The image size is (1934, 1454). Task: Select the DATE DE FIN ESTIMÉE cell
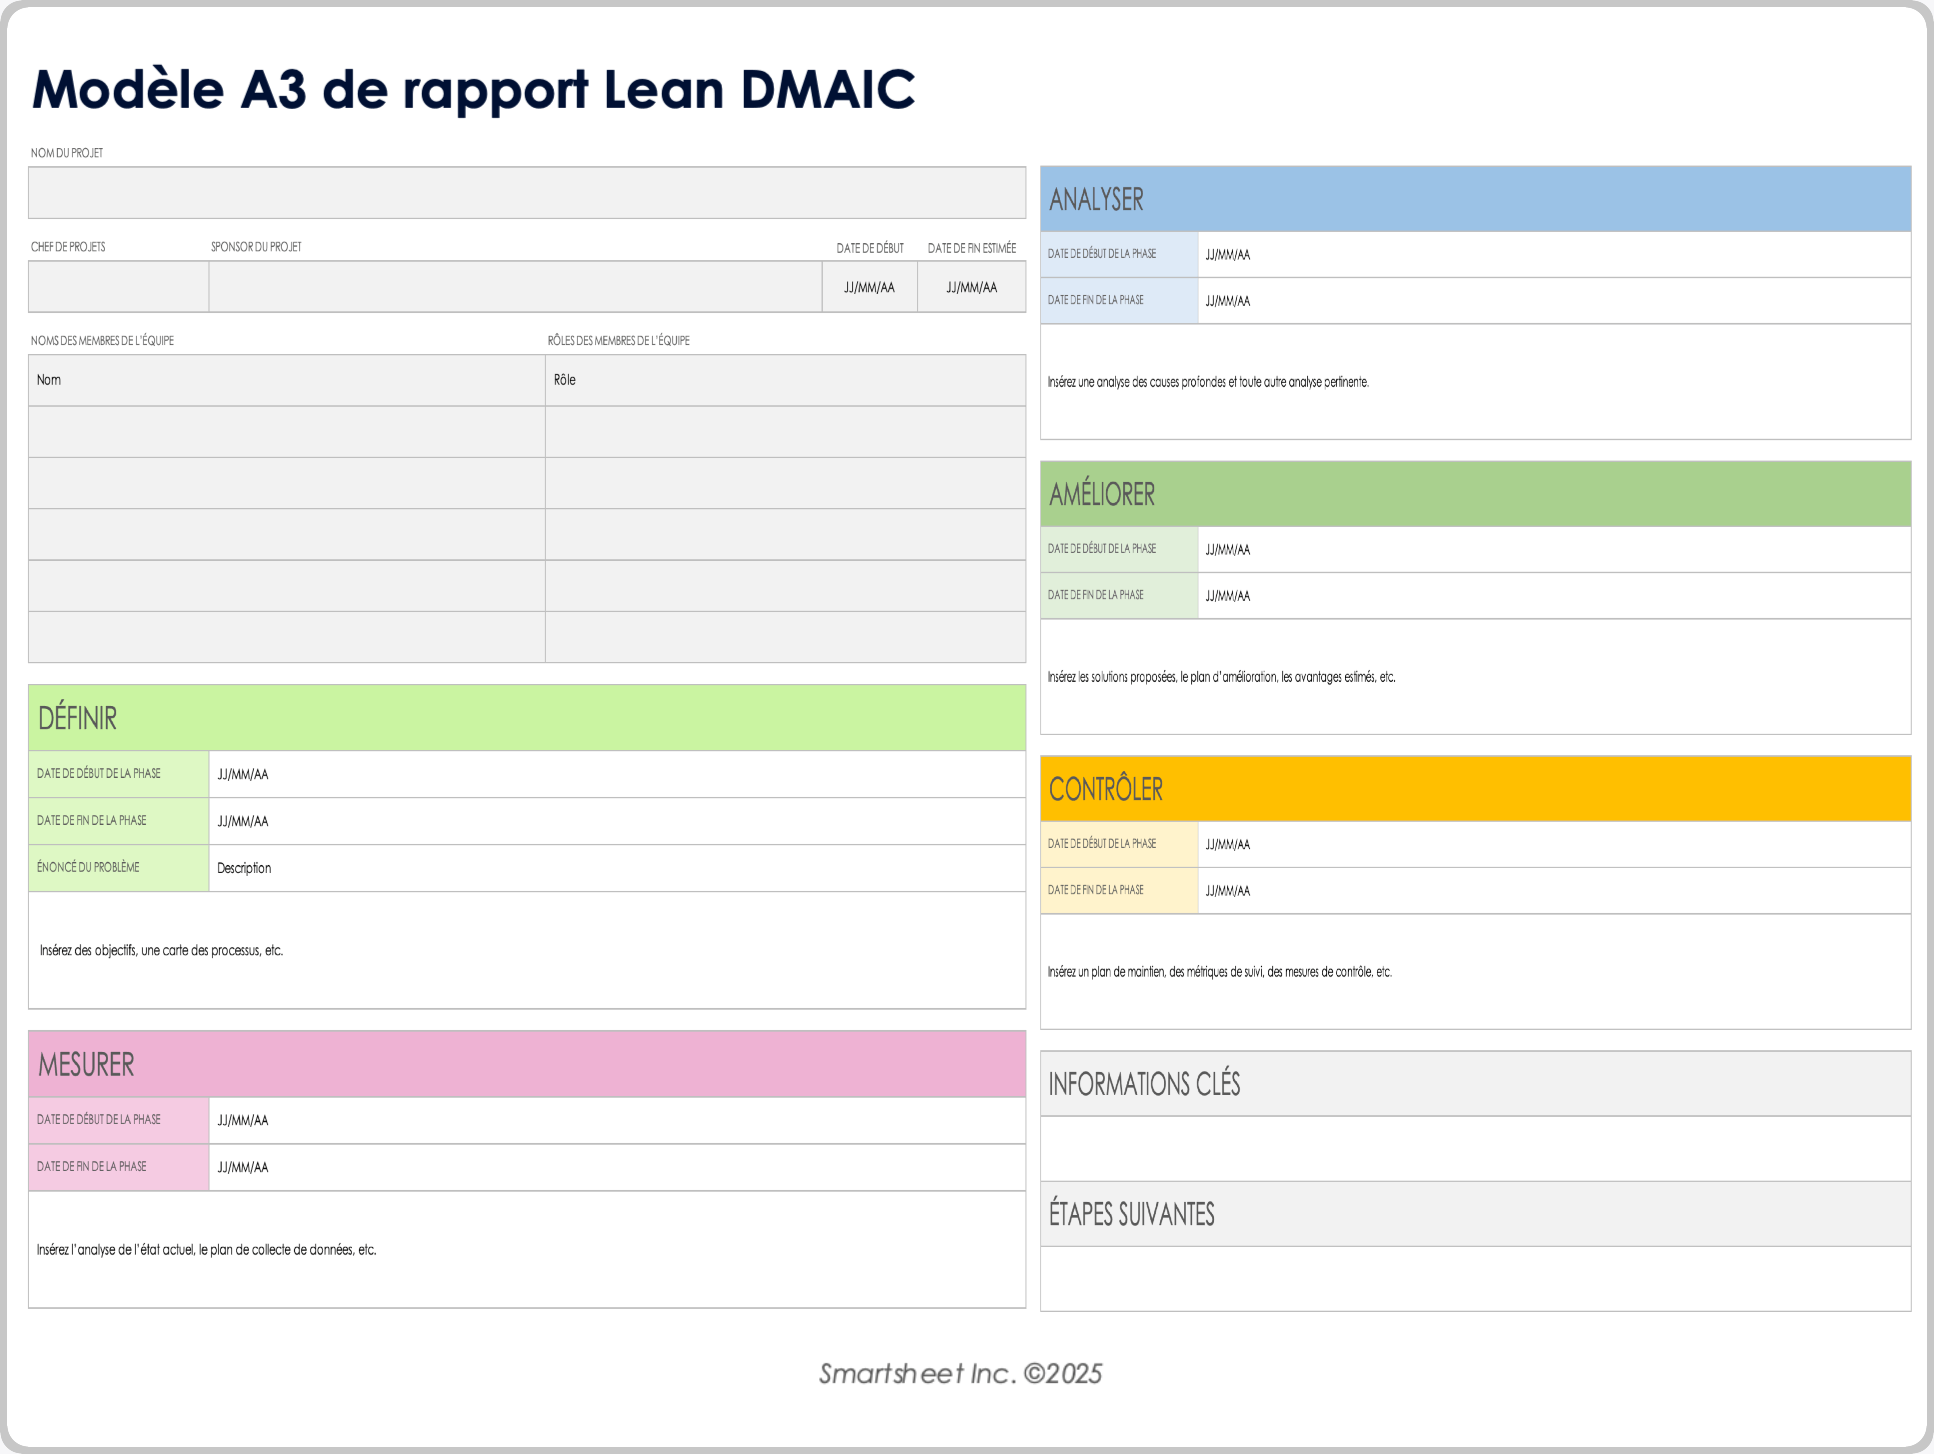click(971, 287)
